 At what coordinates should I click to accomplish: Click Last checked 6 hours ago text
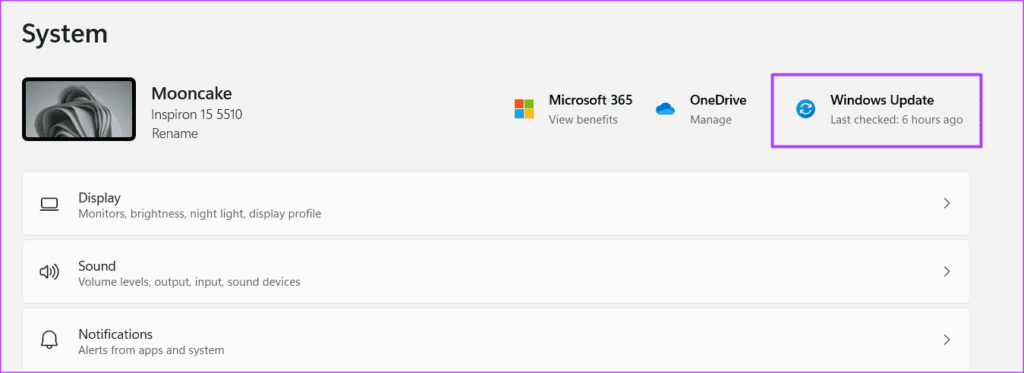[x=896, y=120]
